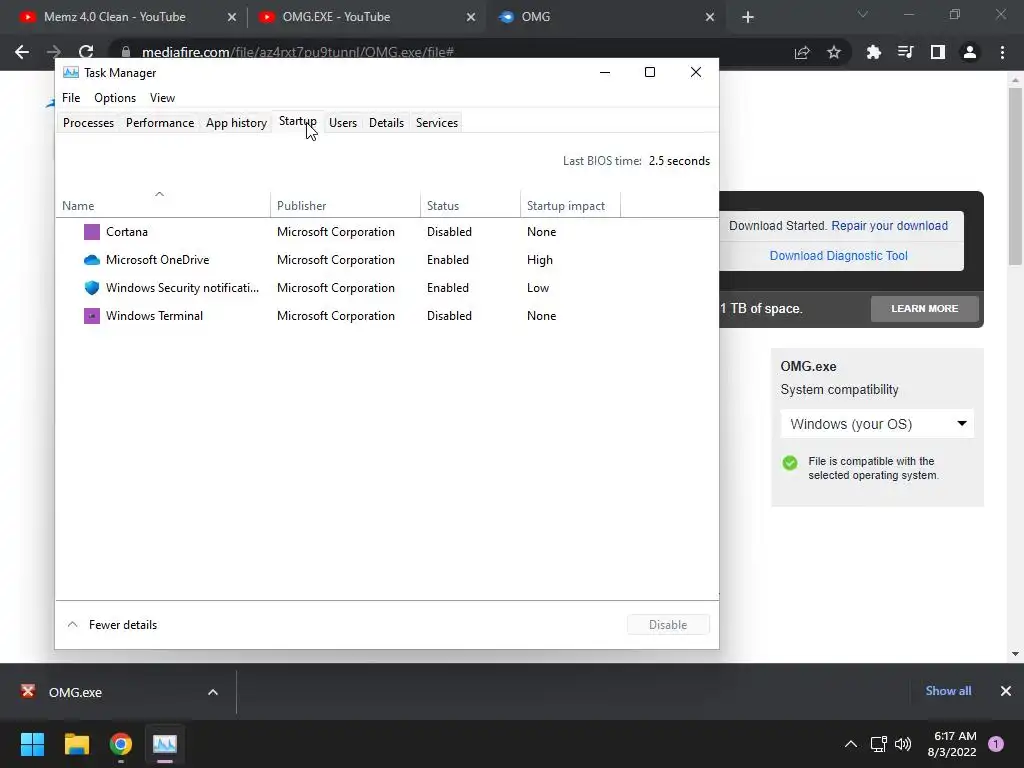
Task: Click the mediafire.com address bar URL
Action: point(298,52)
